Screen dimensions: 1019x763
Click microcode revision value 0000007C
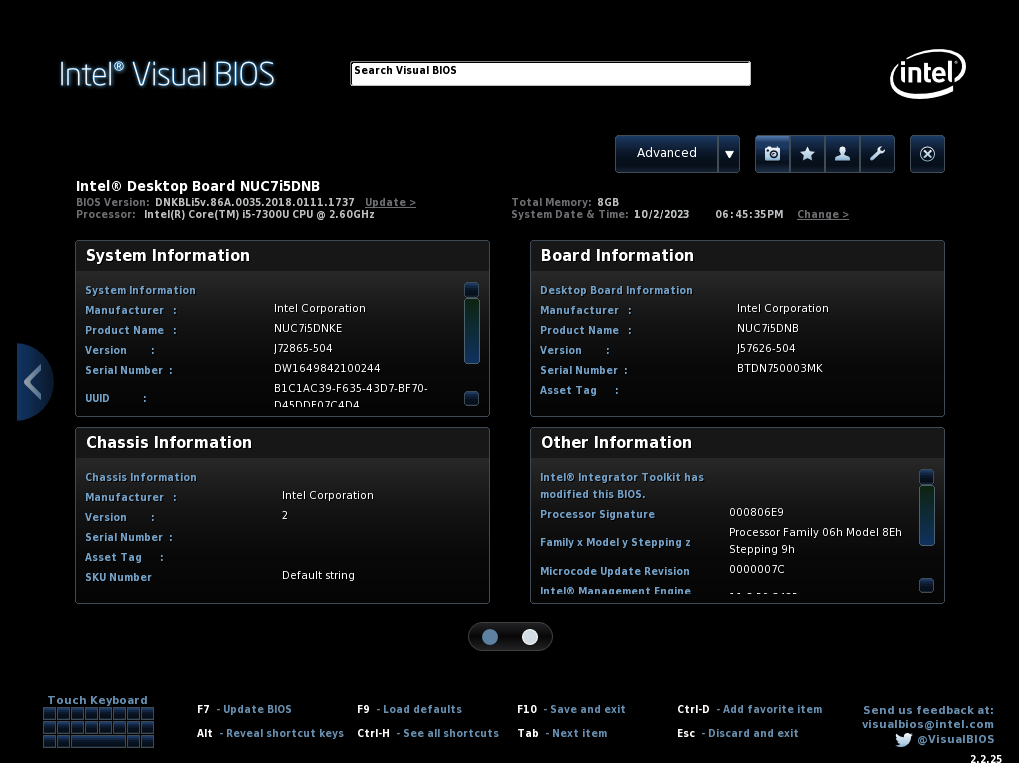tap(756, 569)
